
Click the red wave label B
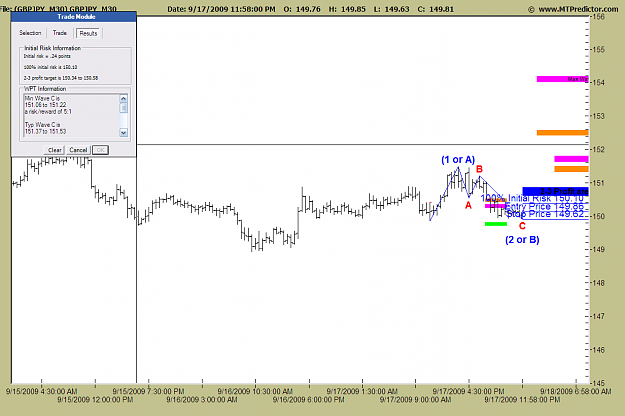[x=480, y=169]
